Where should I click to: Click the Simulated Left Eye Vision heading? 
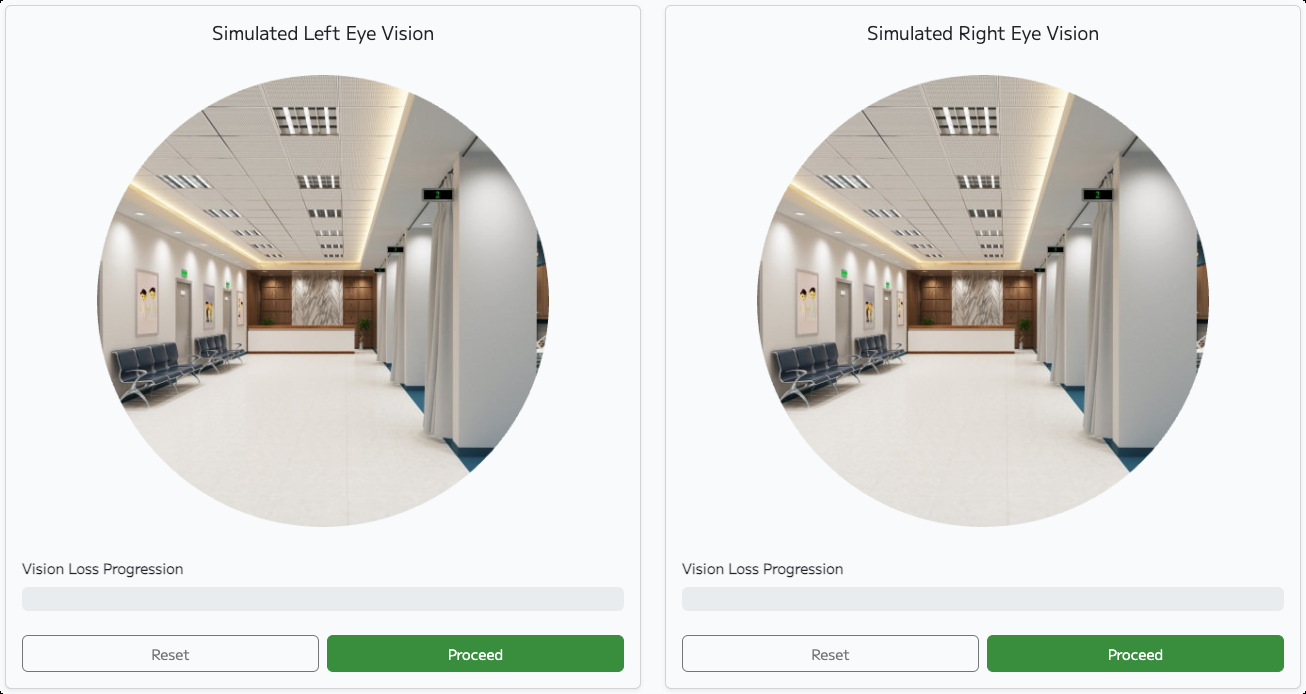point(323,34)
